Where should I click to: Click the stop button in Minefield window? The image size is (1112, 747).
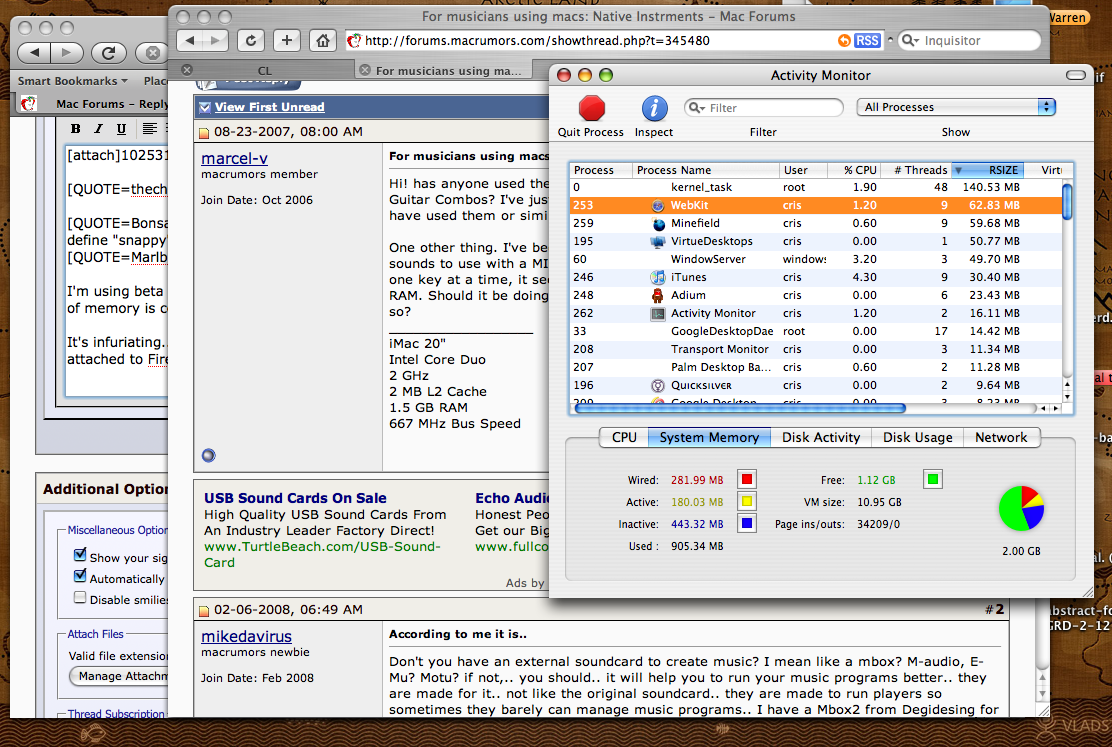coord(152,52)
